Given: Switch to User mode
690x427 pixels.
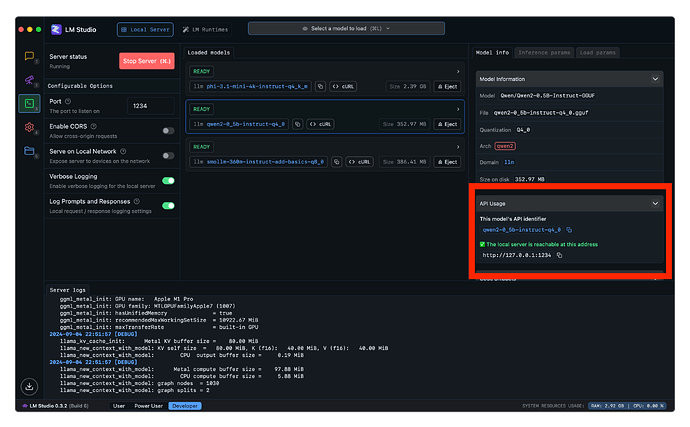Looking at the screenshot, I should click(x=119, y=406).
